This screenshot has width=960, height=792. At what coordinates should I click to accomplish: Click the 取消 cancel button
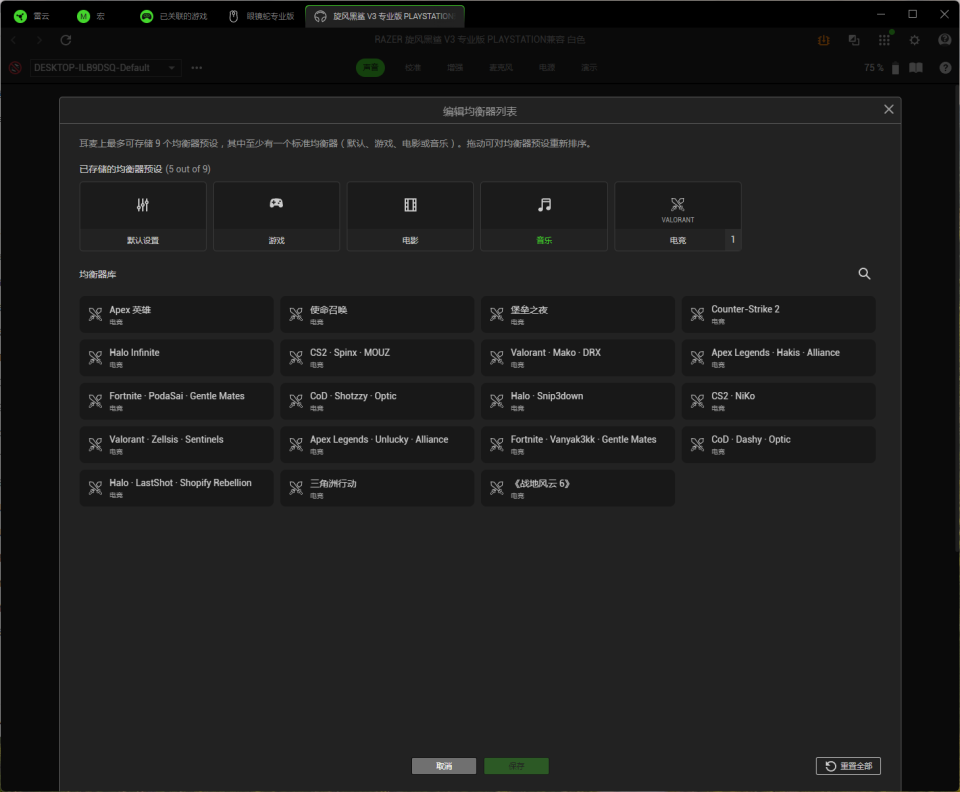click(444, 766)
